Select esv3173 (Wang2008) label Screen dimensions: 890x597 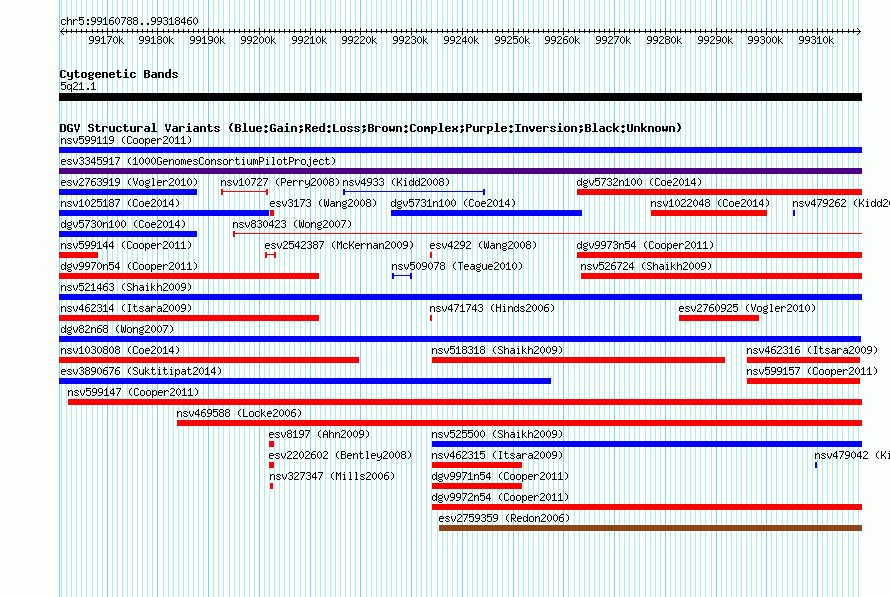[x=323, y=203]
